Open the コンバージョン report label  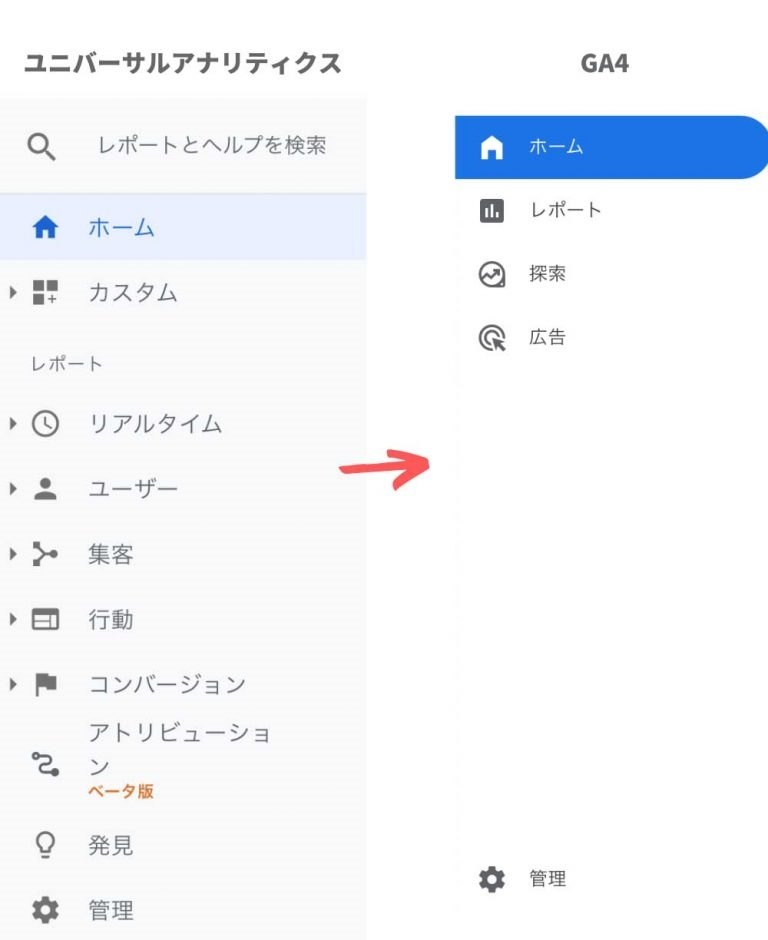(167, 684)
